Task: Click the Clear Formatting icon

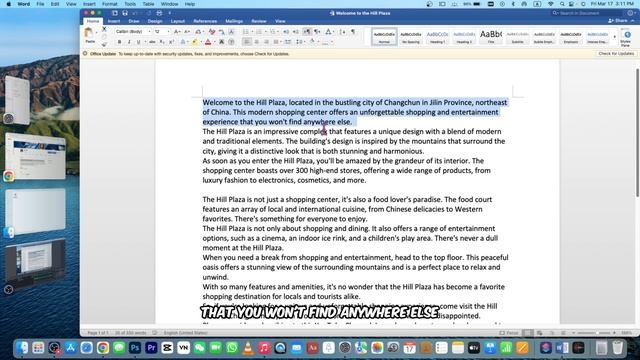Action: 212,31
